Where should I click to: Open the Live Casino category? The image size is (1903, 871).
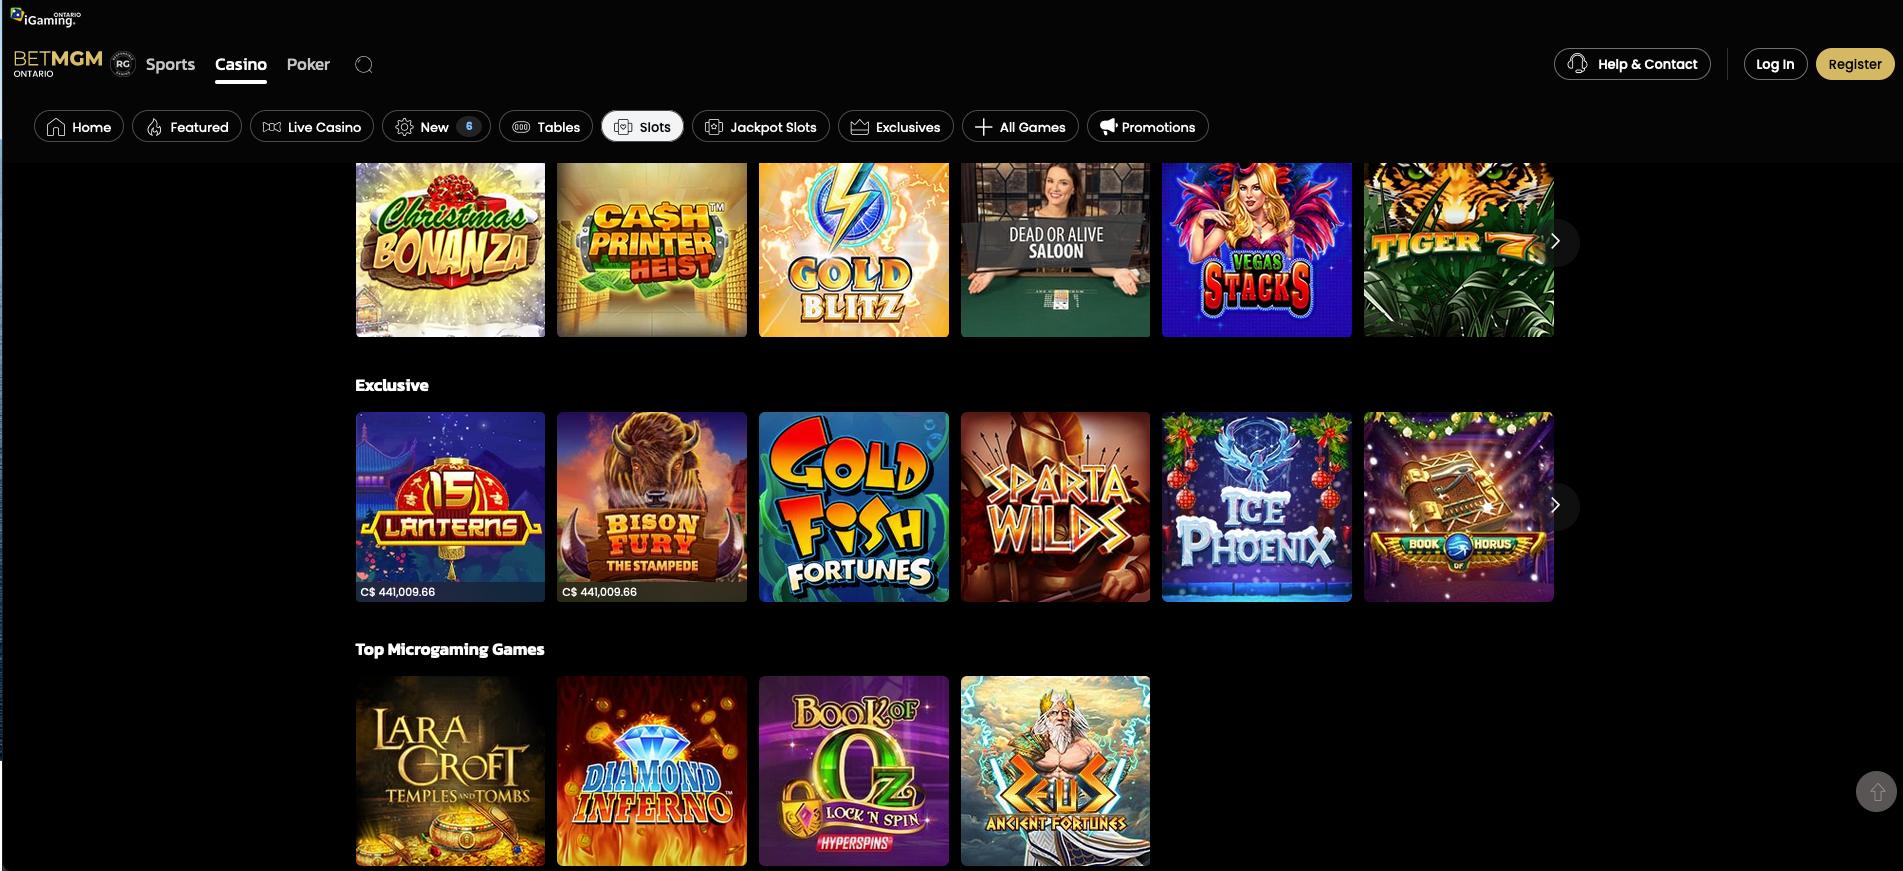pos(312,127)
